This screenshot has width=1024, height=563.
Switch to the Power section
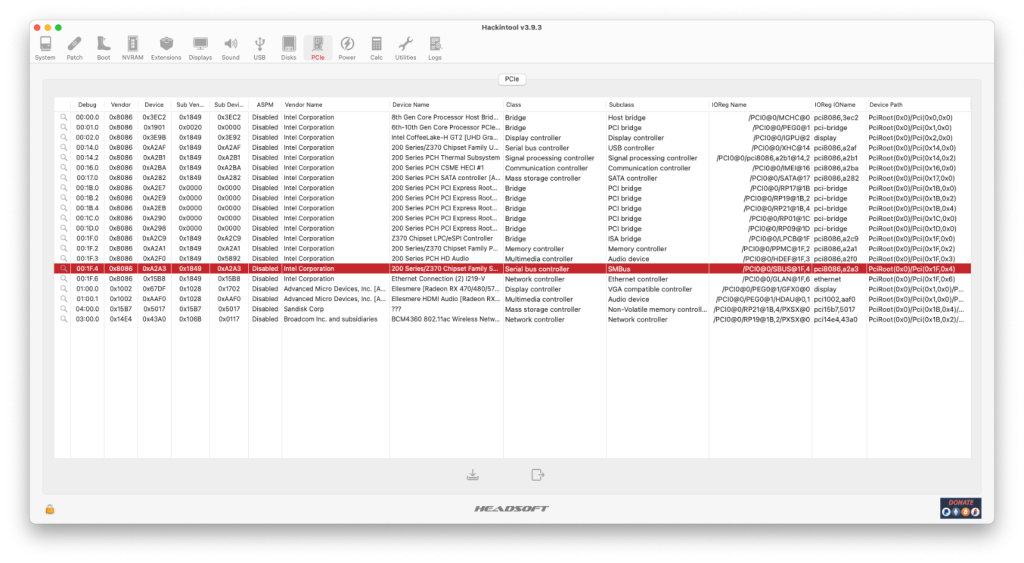(x=347, y=47)
